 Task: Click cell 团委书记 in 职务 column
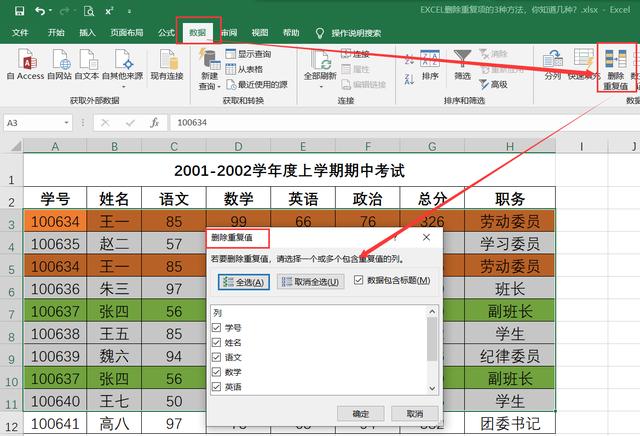click(x=510, y=424)
